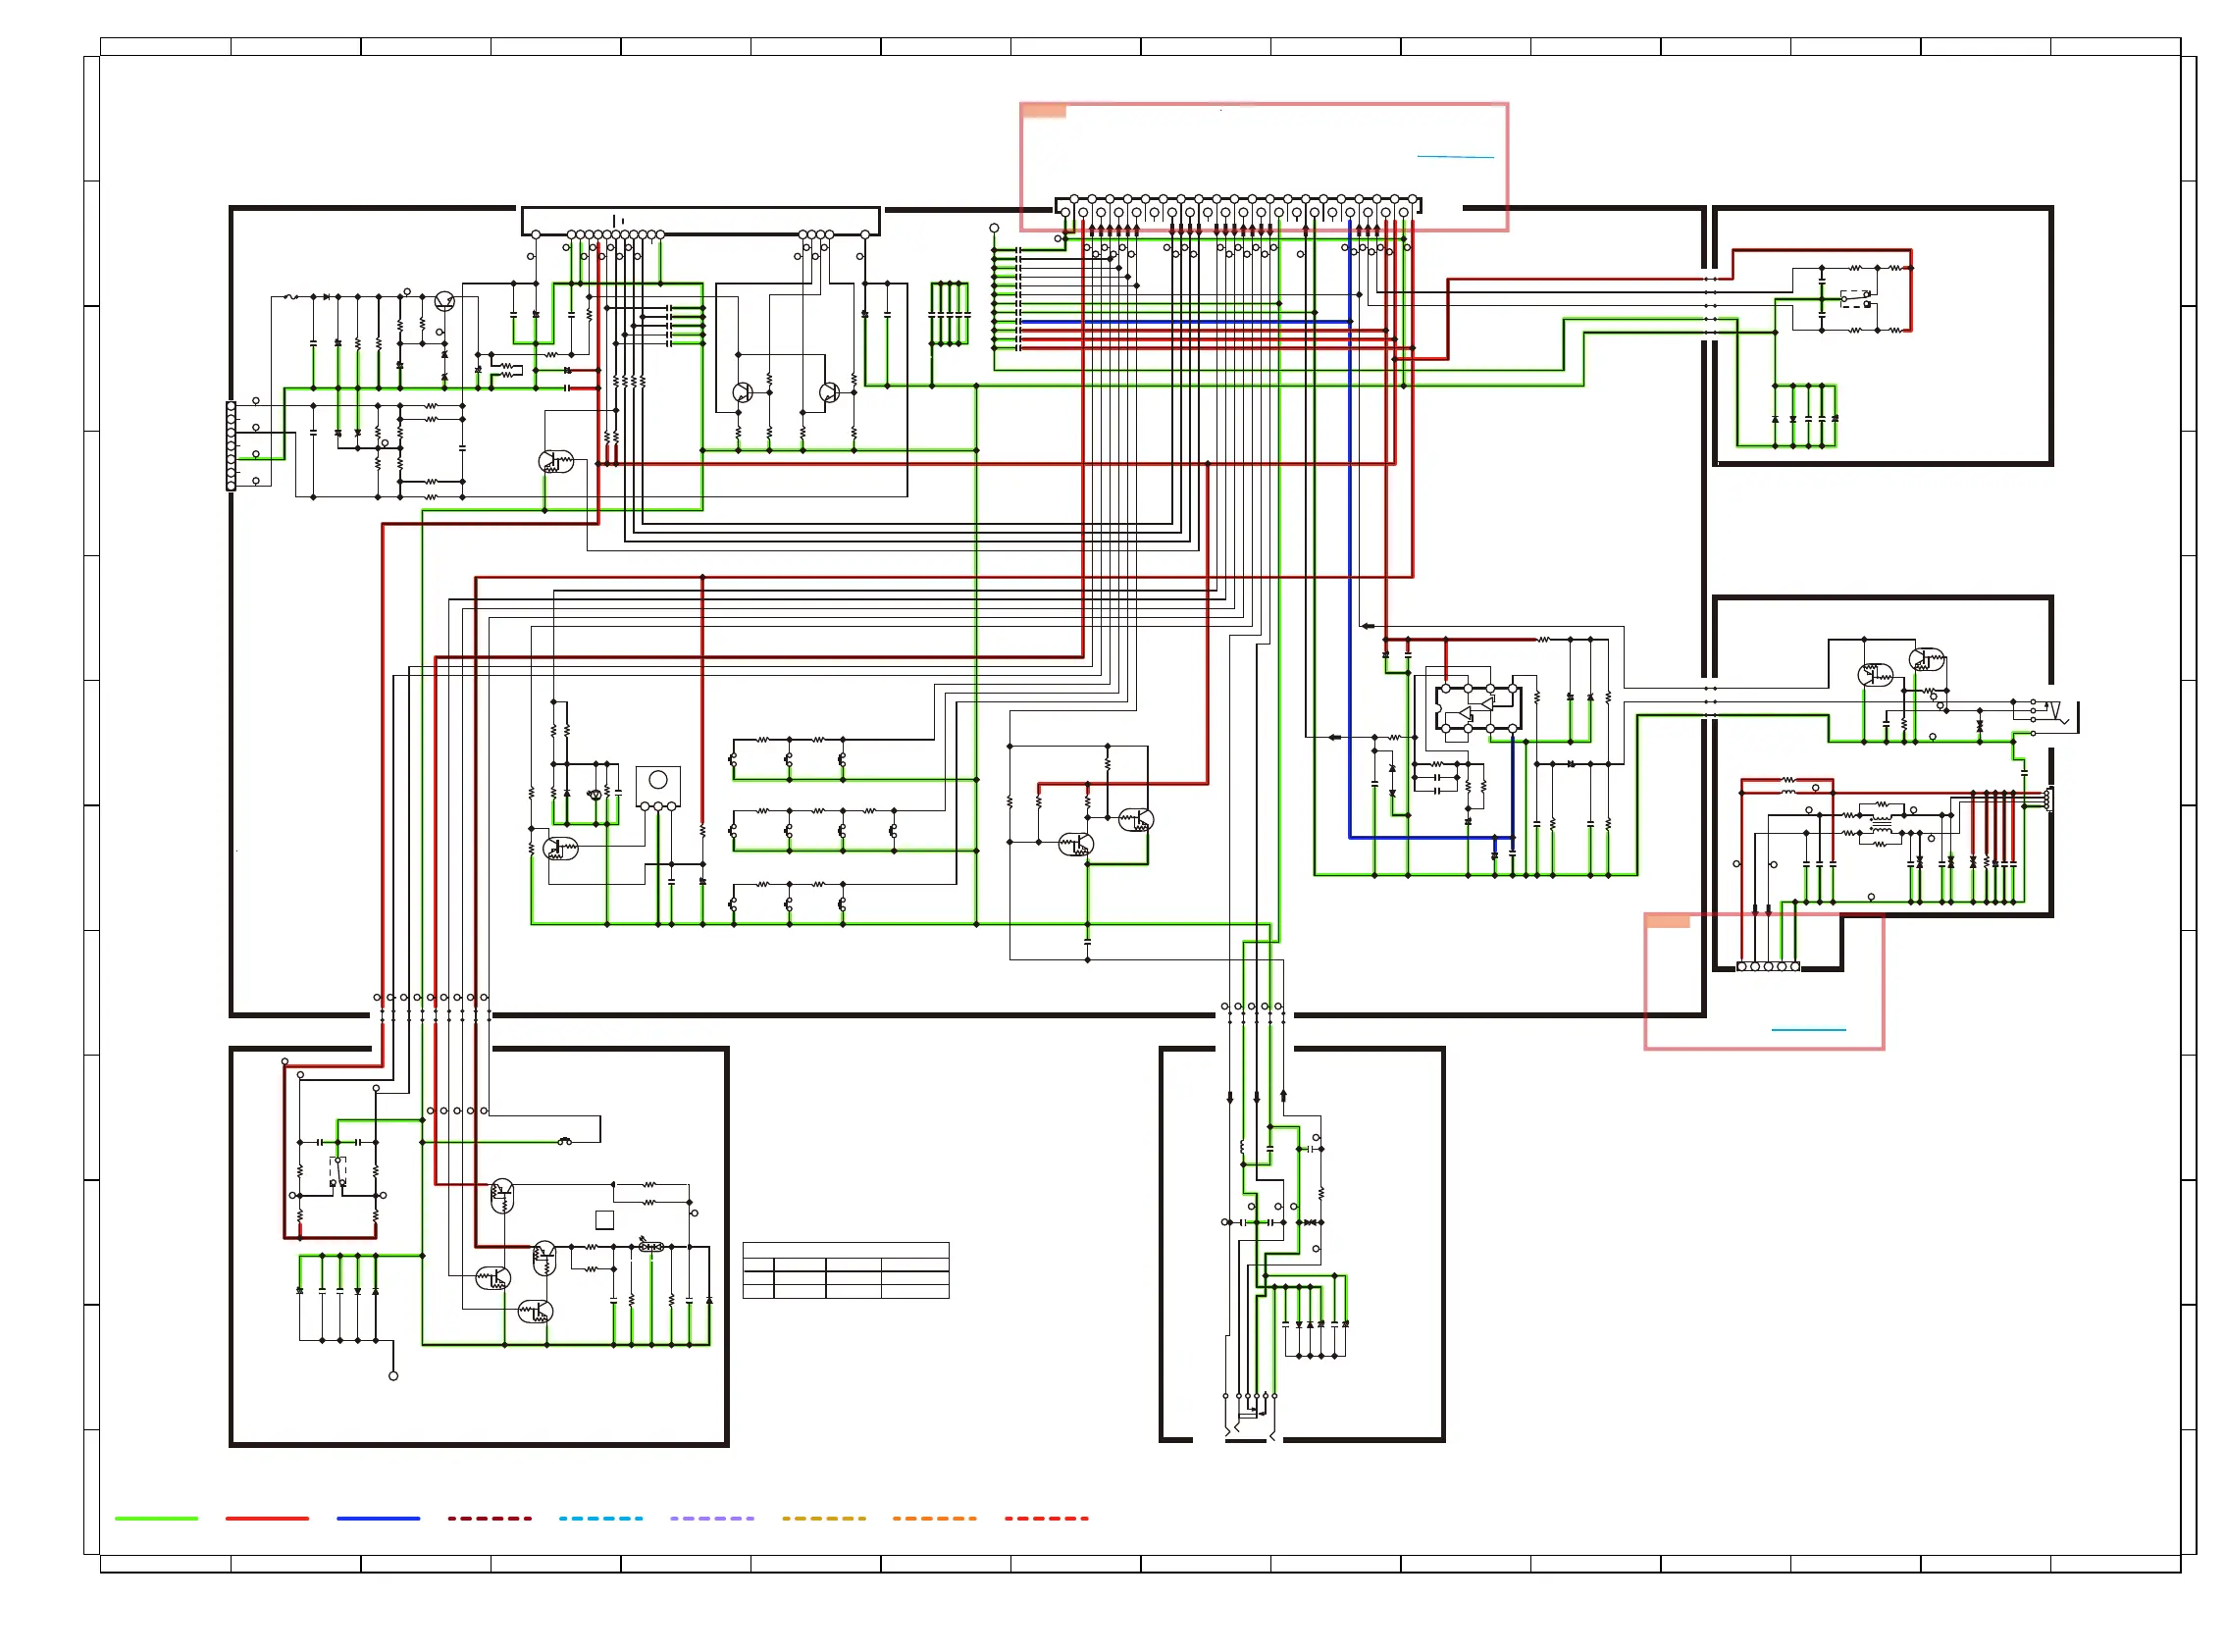Click the dual op-amp IC symbol
Viewport: 2225px width, 1652px height.
1478,708
